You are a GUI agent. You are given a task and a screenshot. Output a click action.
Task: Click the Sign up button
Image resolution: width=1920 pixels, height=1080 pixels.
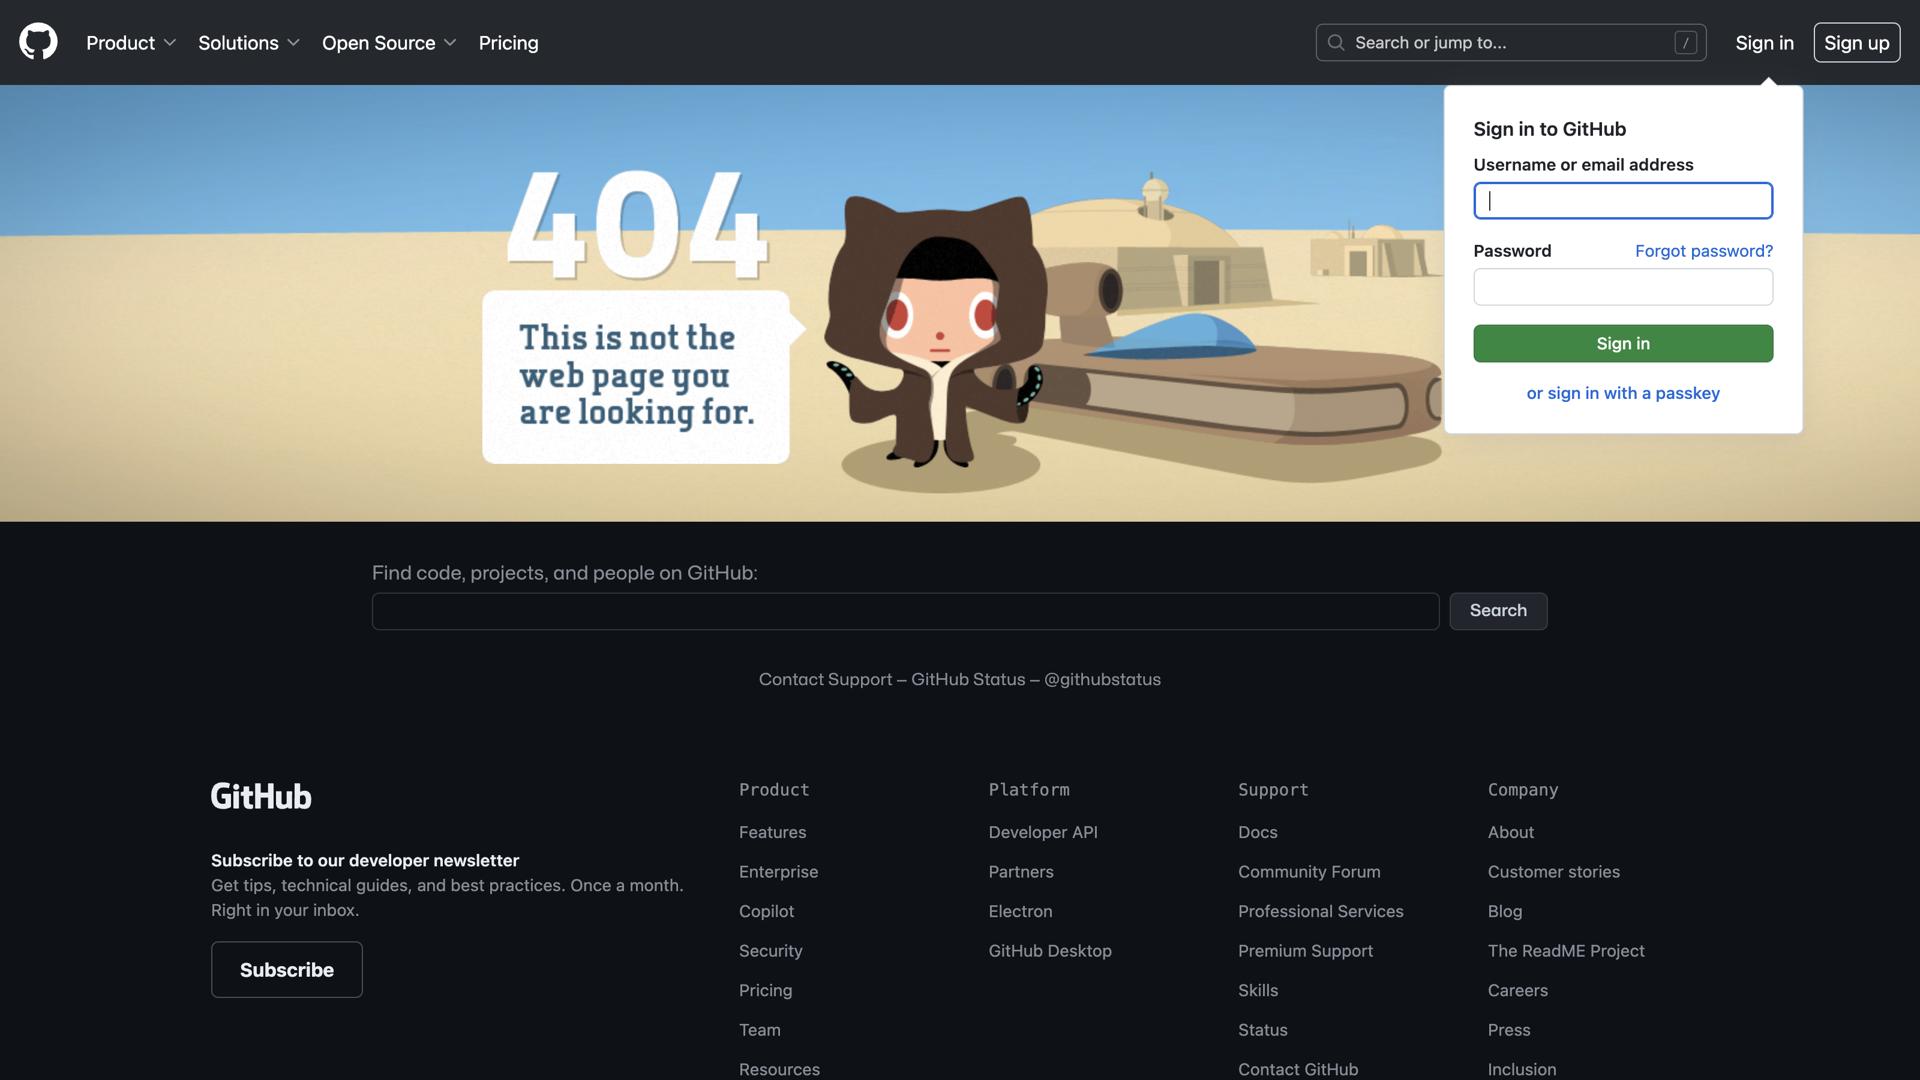click(1856, 42)
